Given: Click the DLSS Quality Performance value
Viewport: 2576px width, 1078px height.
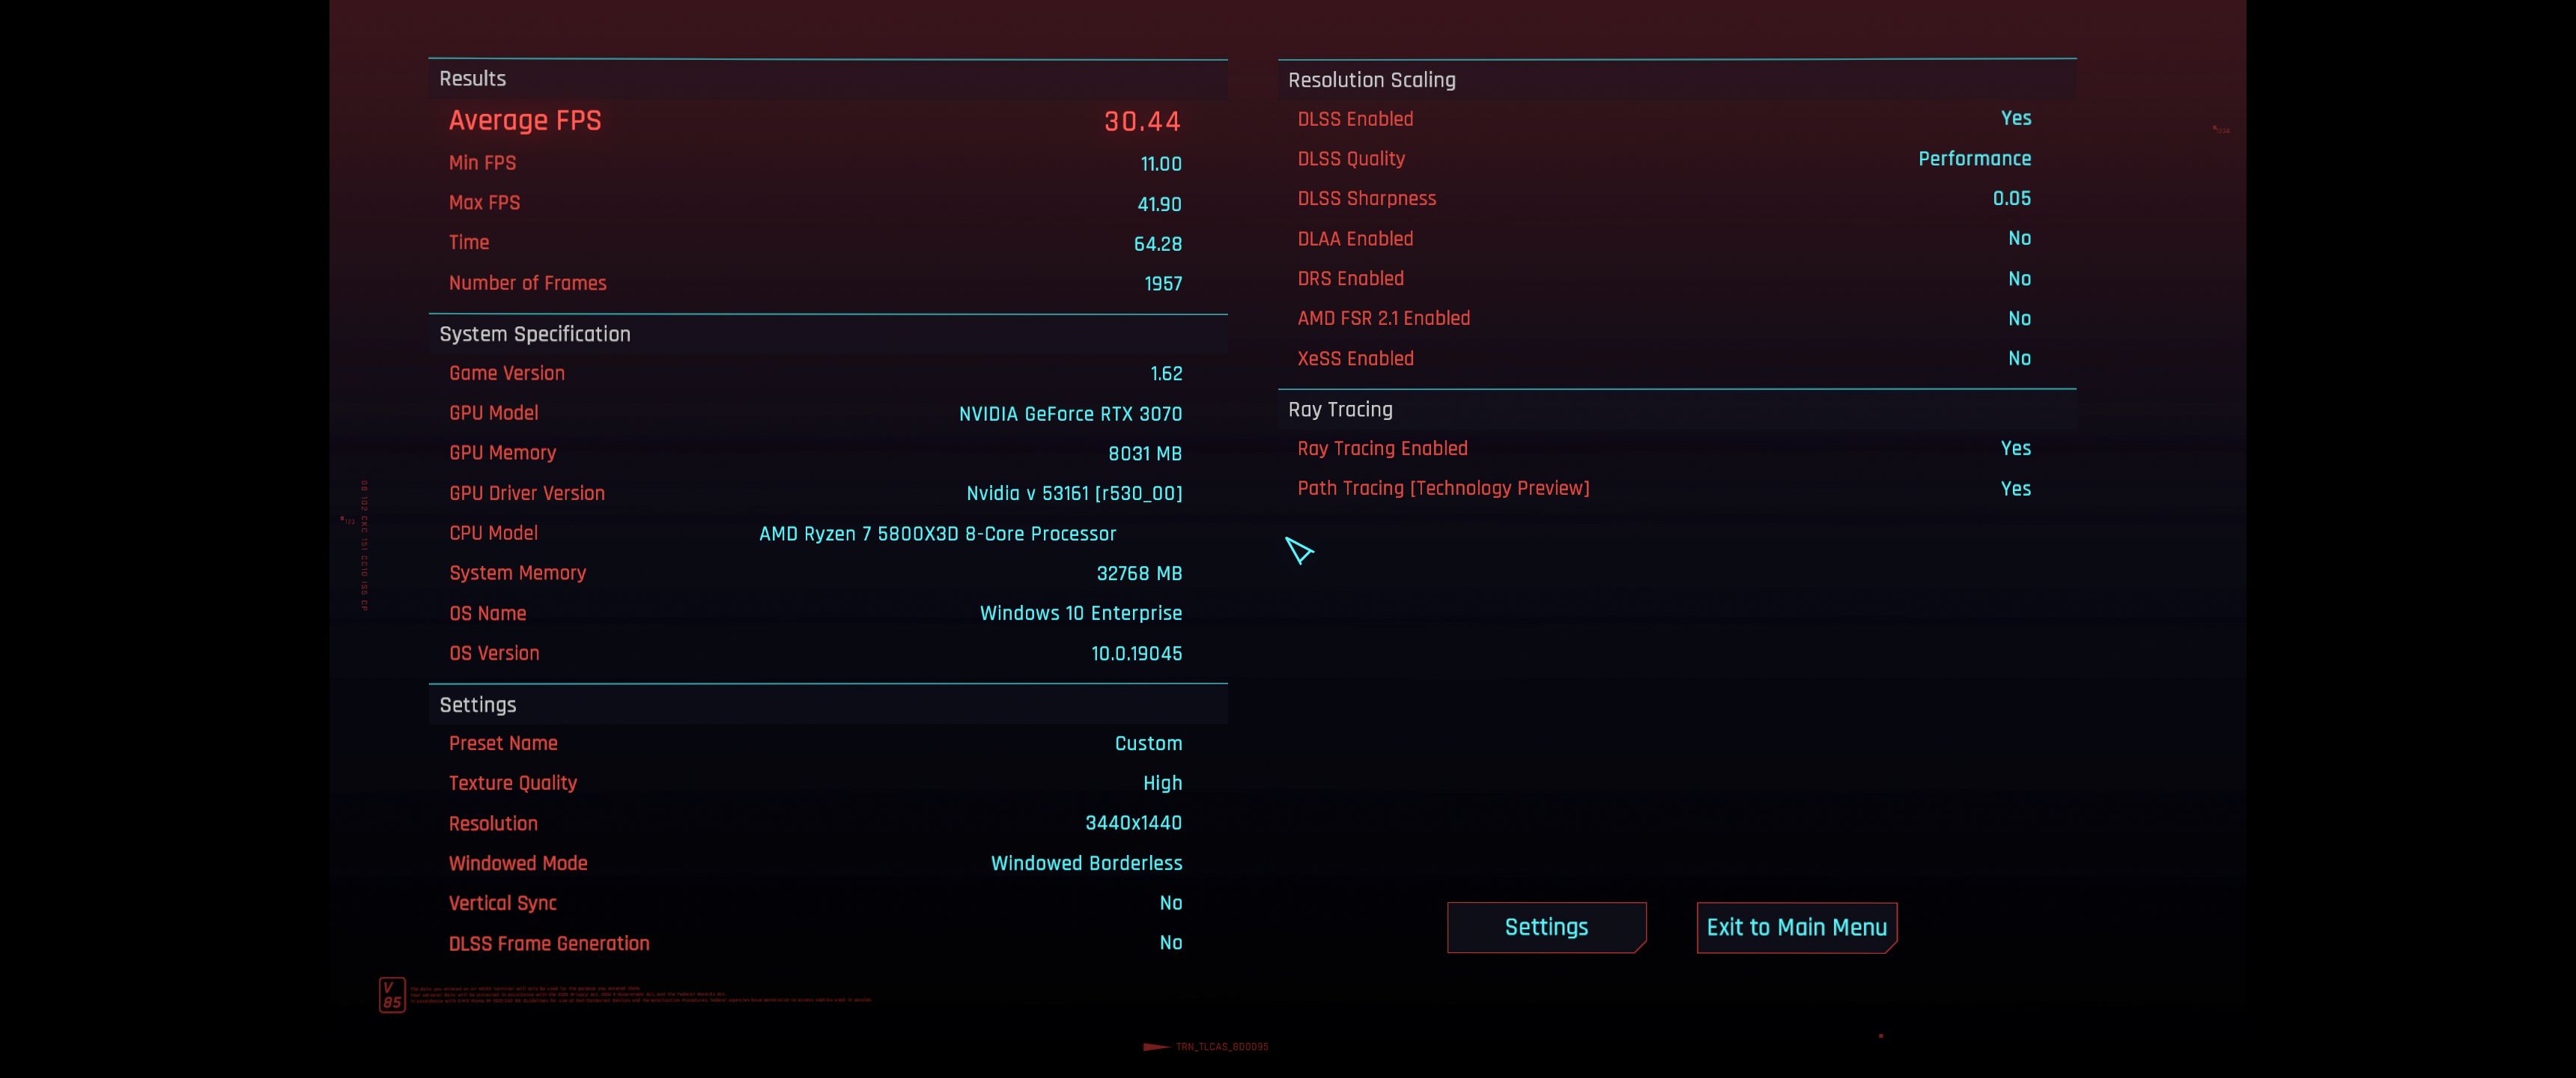Looking at the screenshot, I should 1973,158.
